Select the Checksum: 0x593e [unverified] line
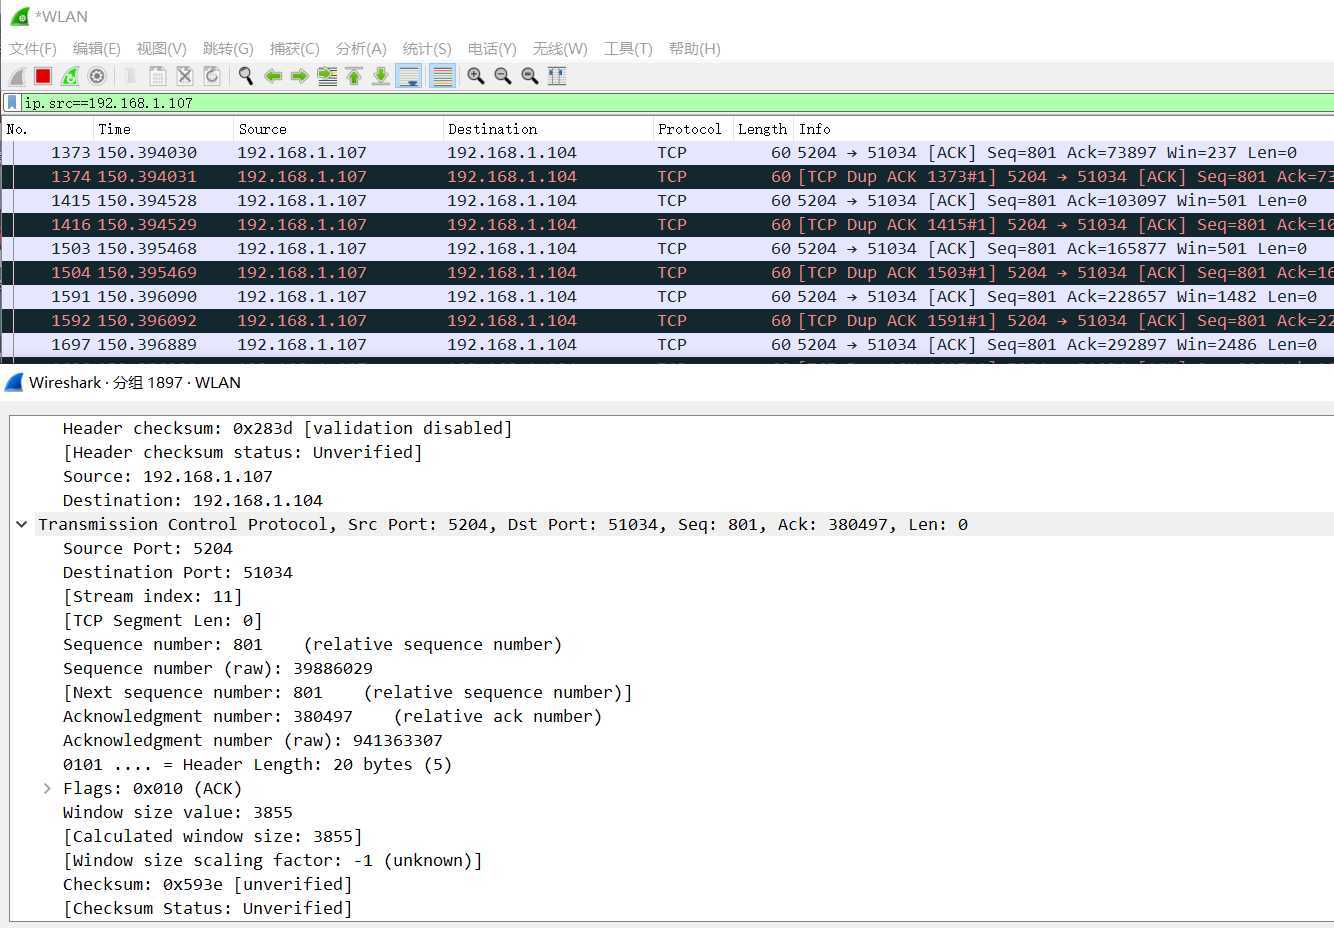1334x928 pixels. (207, 884)
